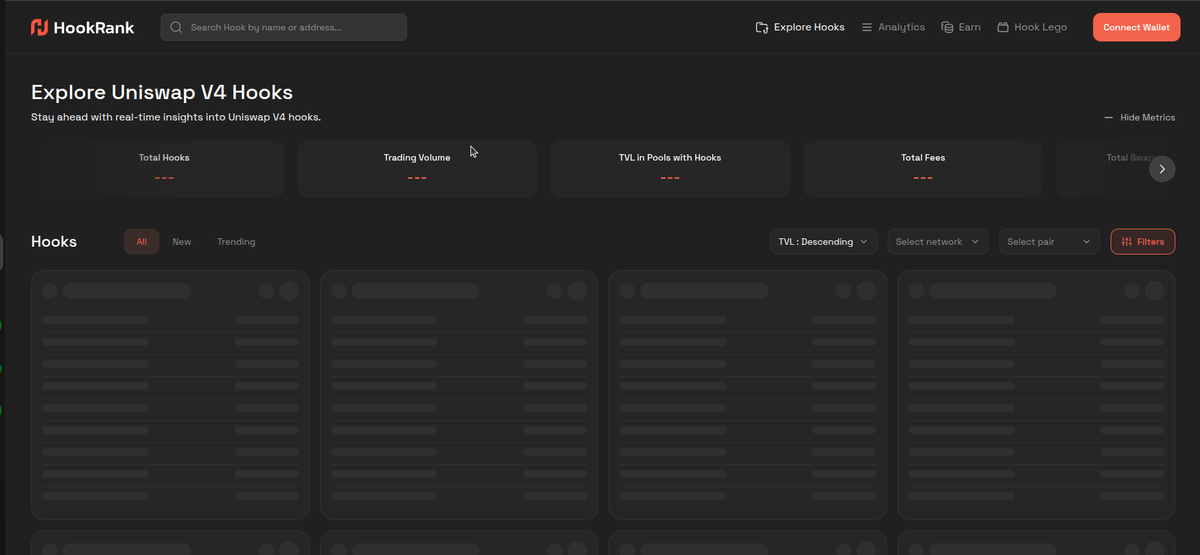The width and height of the screenshot is (1200, 555).
Task: Click the HookRank brand name text
Action: point(95,28)
